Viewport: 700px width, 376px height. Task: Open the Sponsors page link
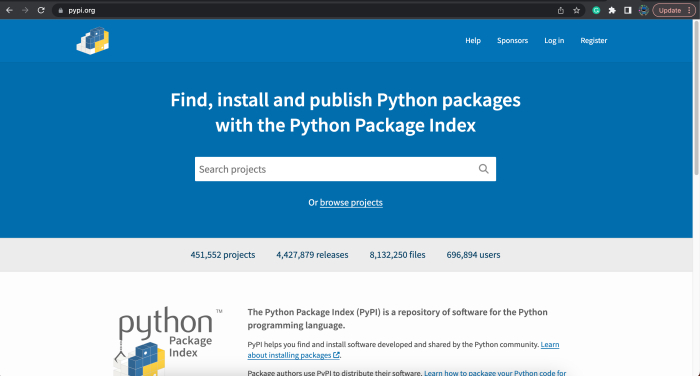(512, 41)
